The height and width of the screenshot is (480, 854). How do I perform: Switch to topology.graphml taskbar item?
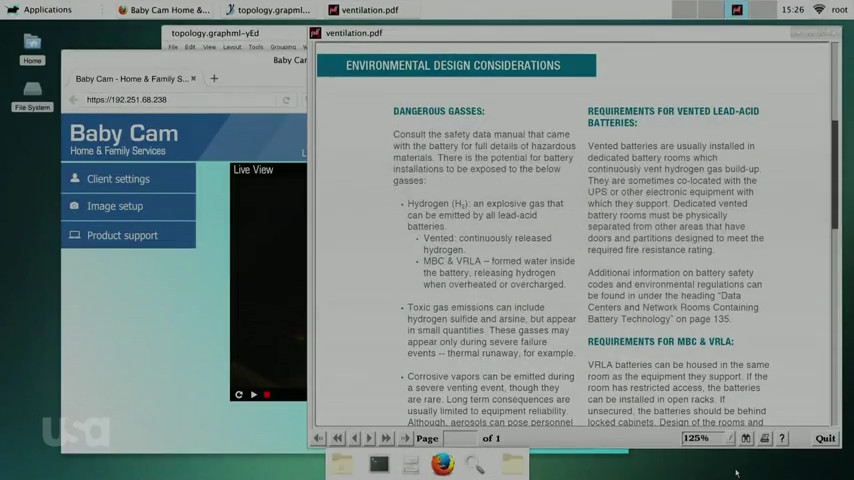coord(268,10)
